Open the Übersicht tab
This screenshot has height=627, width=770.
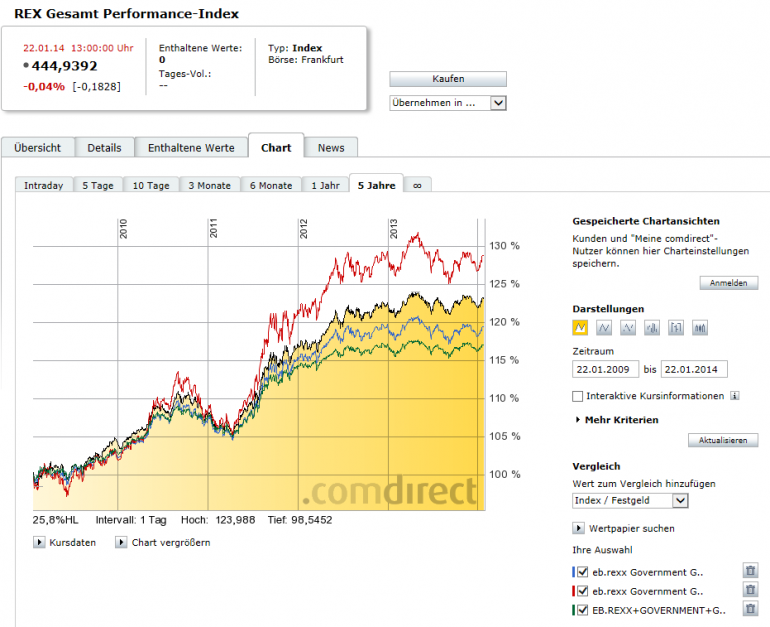tap(38, 148)
